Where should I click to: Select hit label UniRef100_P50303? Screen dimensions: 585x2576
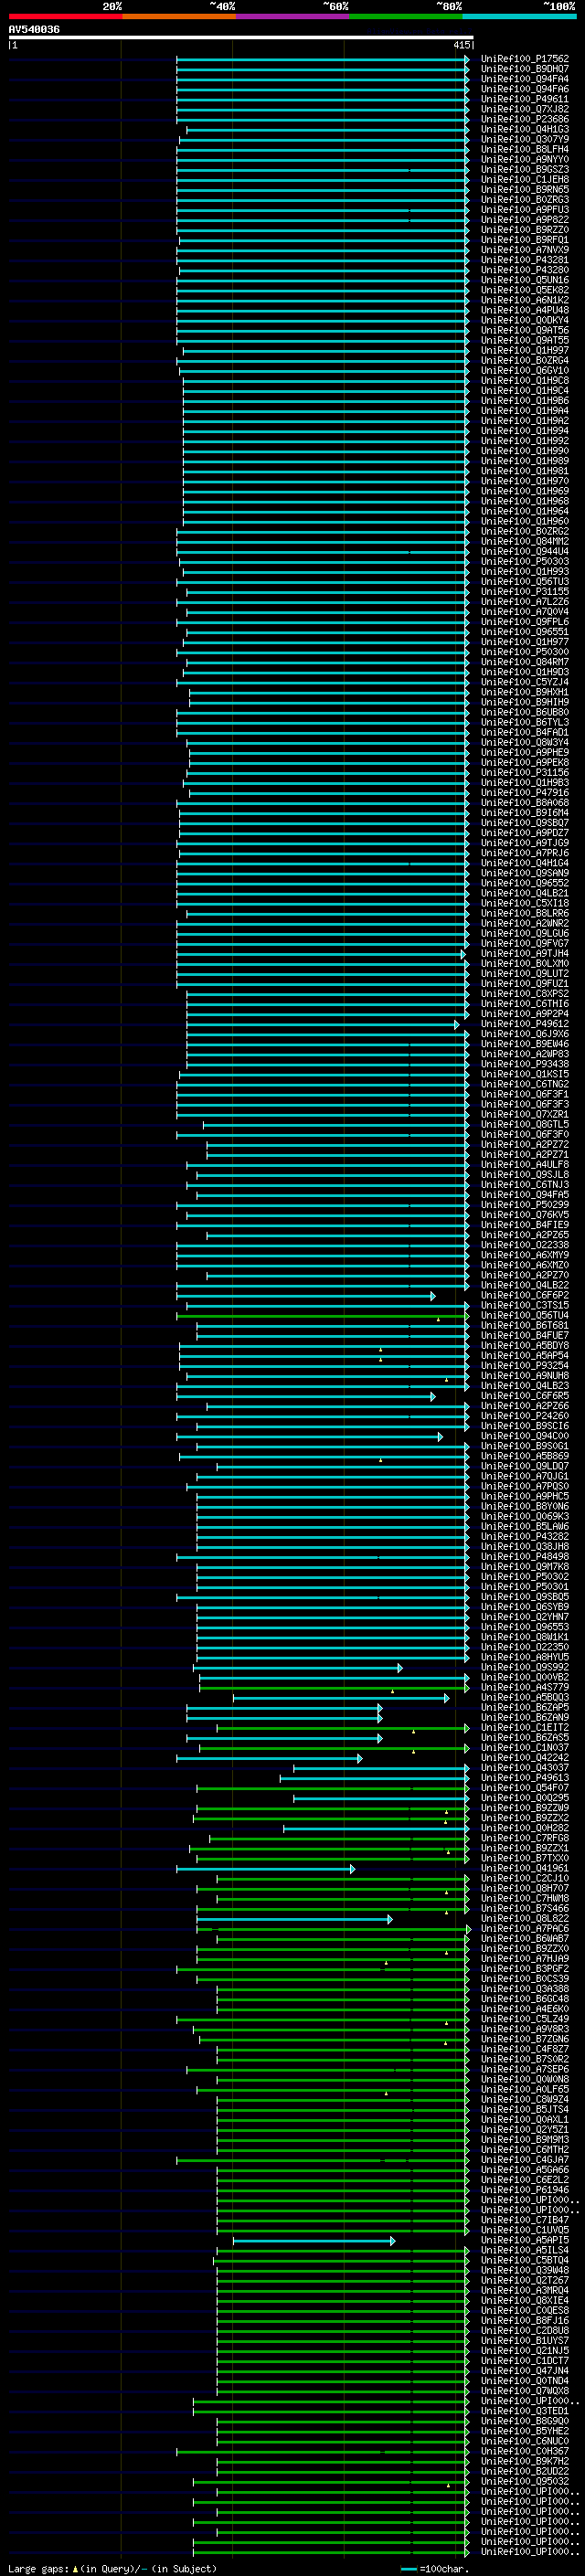click(x=524, y=561)
